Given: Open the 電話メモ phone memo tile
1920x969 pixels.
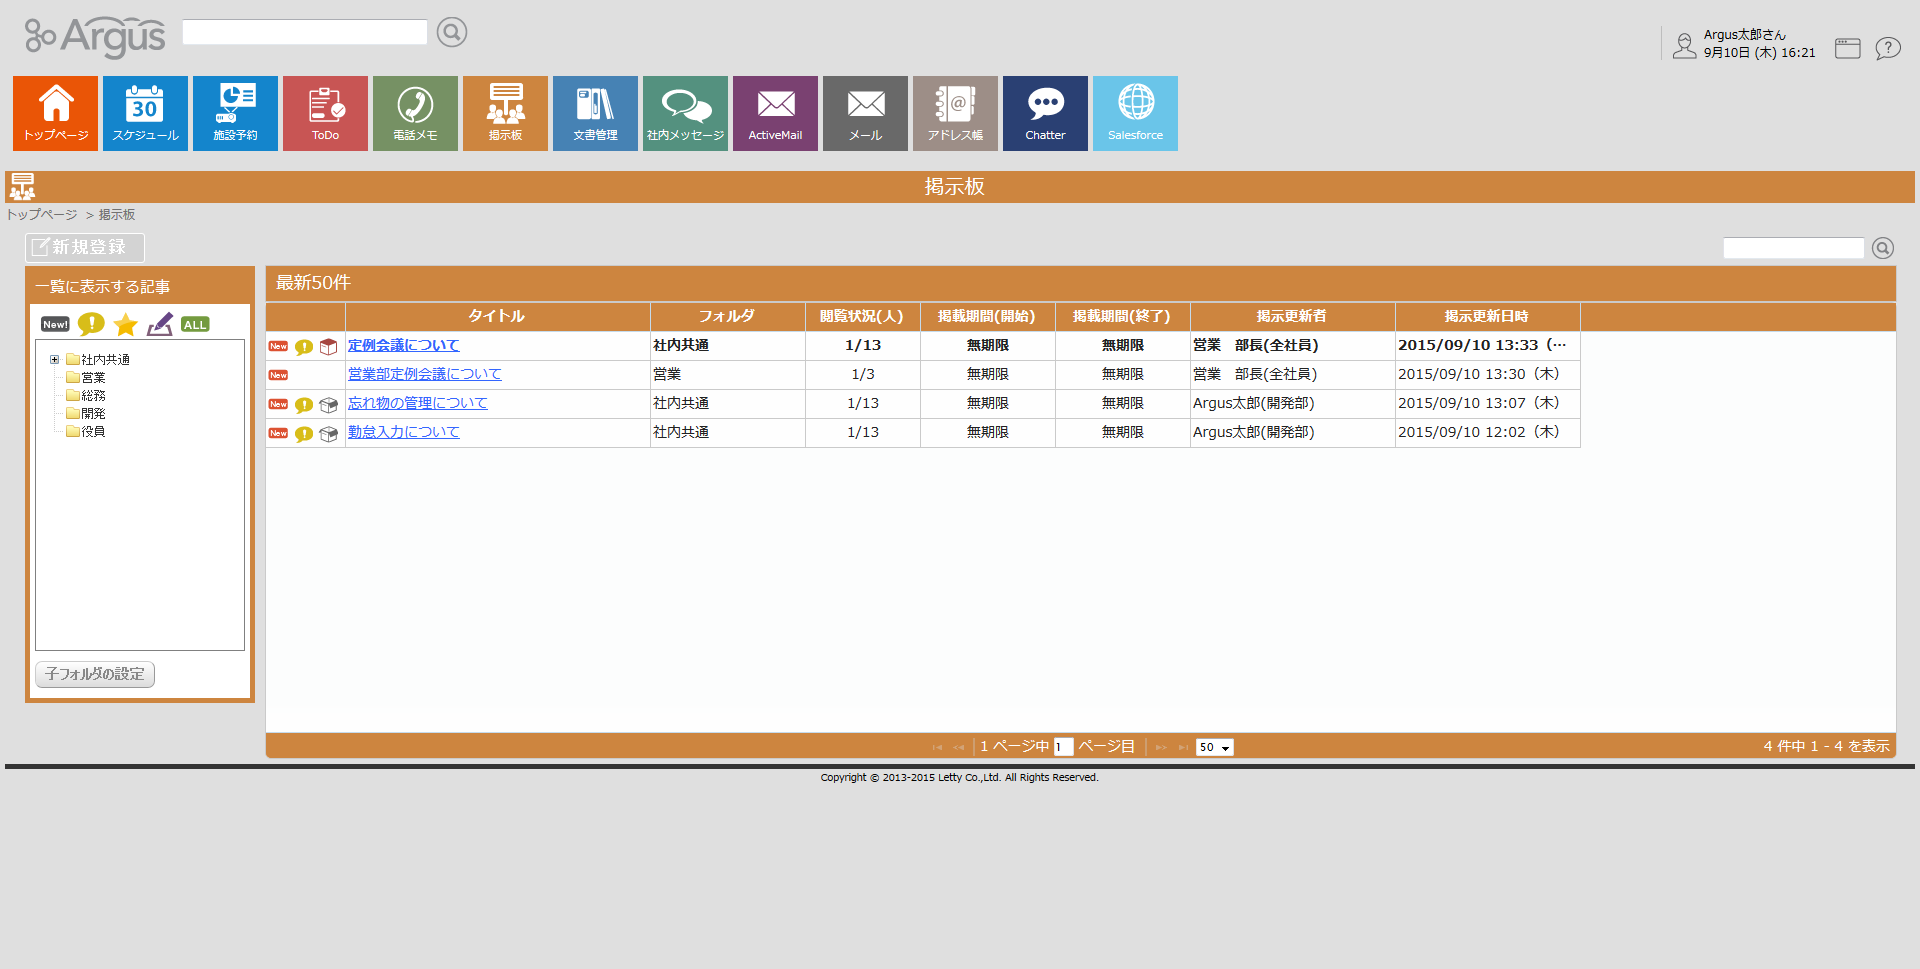Looking at the screenshot, I should (415, 113).
